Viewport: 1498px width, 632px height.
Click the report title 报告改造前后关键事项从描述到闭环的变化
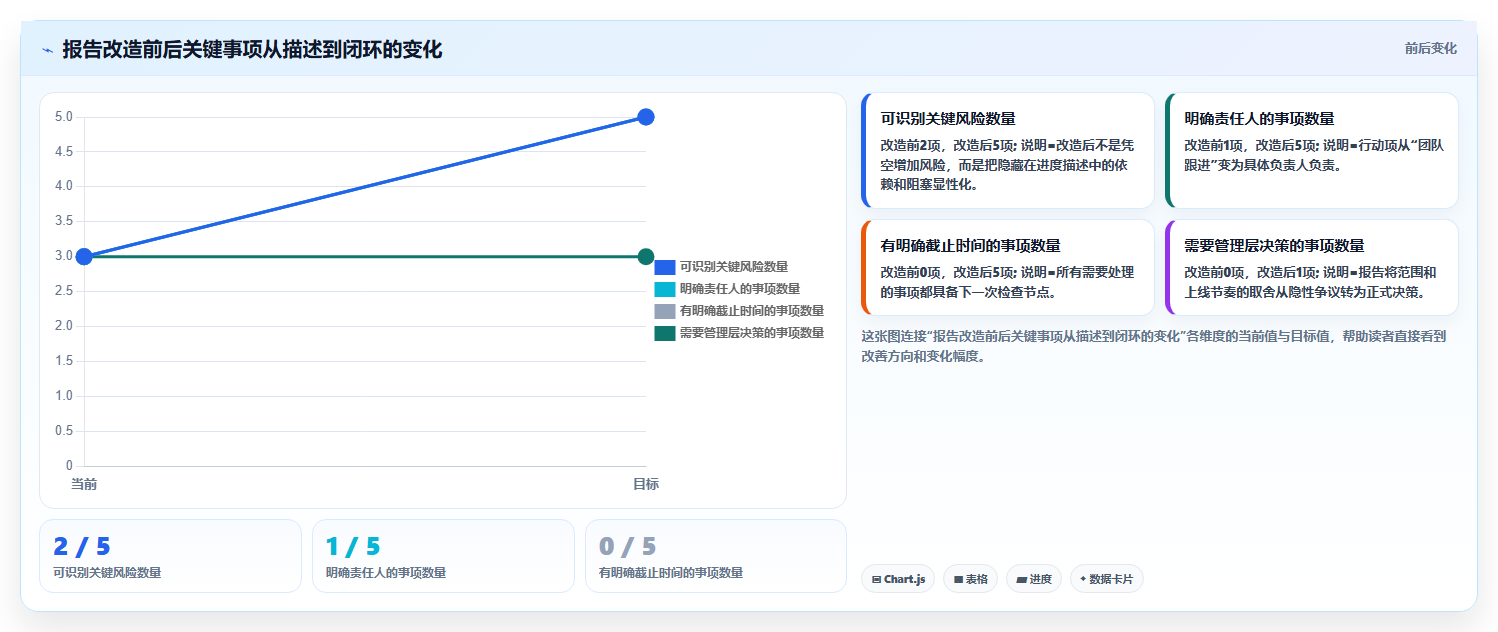coord(252,50)
